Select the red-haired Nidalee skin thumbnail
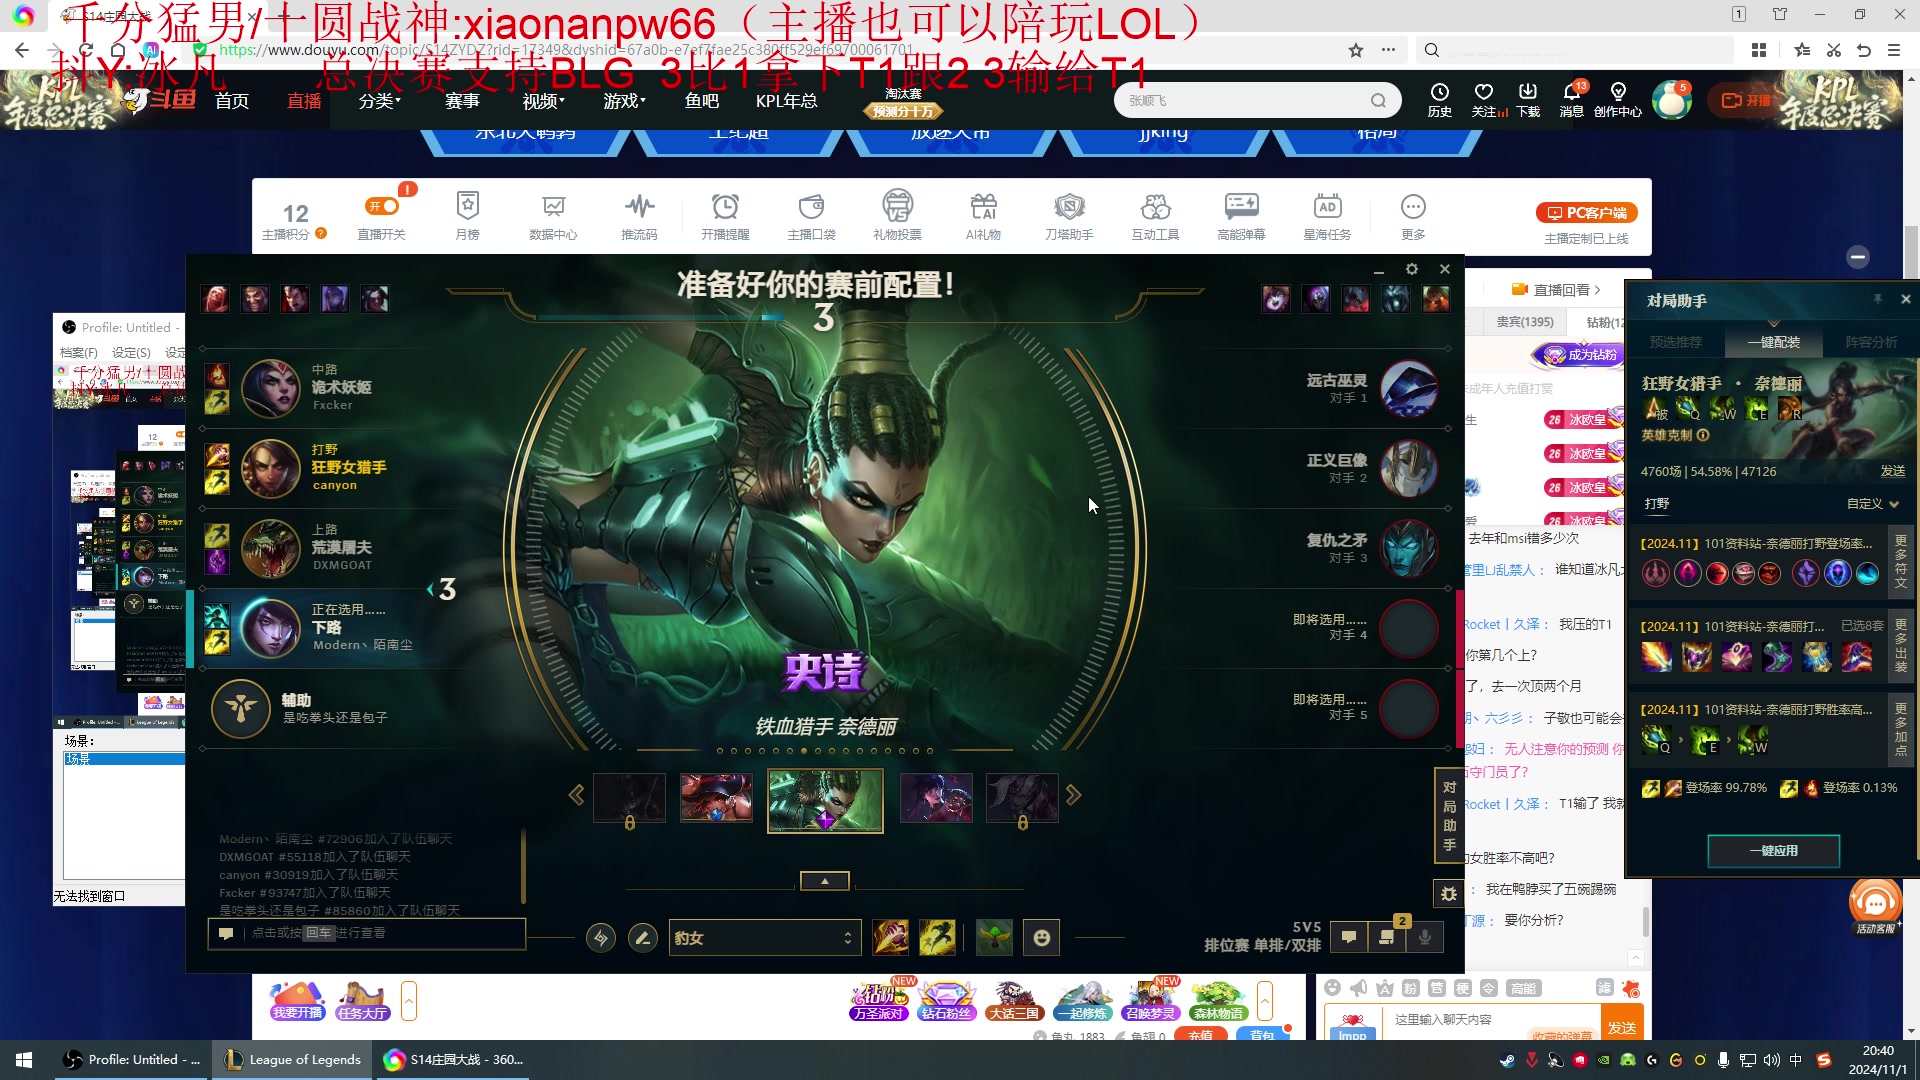The height and width of the screenshot is (1080, 1920). click(x=716, y=798)
